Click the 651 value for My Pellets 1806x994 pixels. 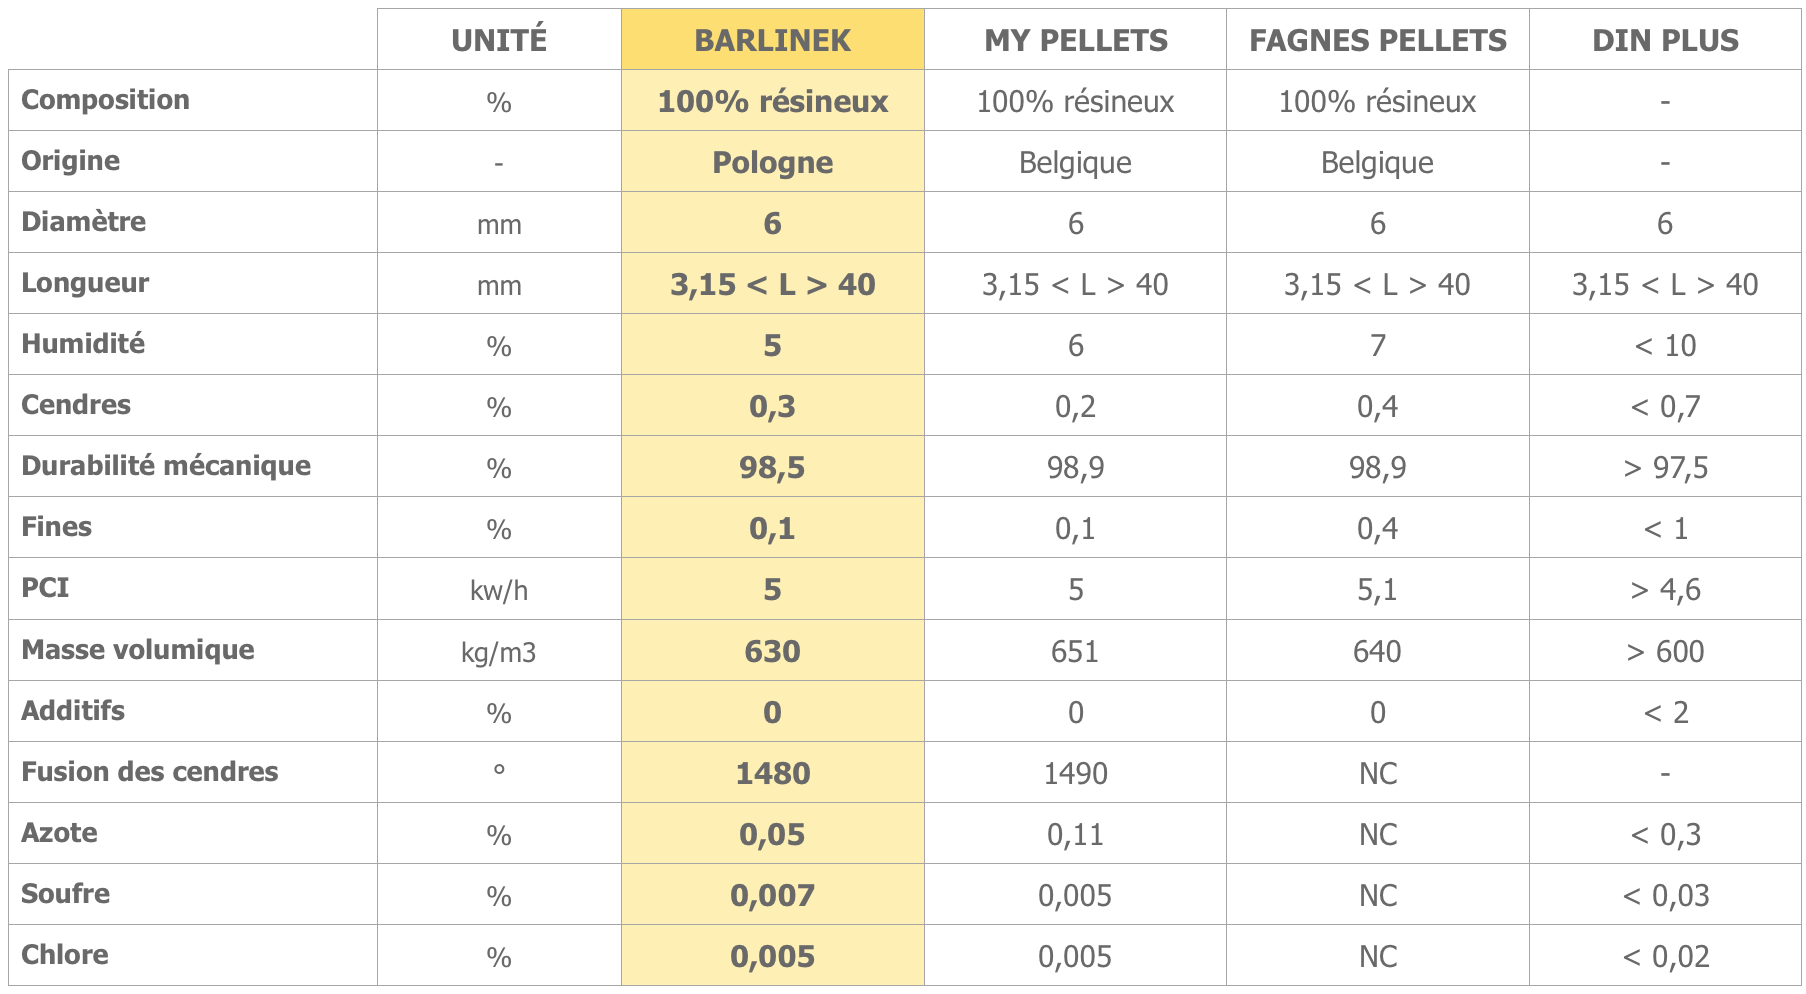tap(1076, 651)
